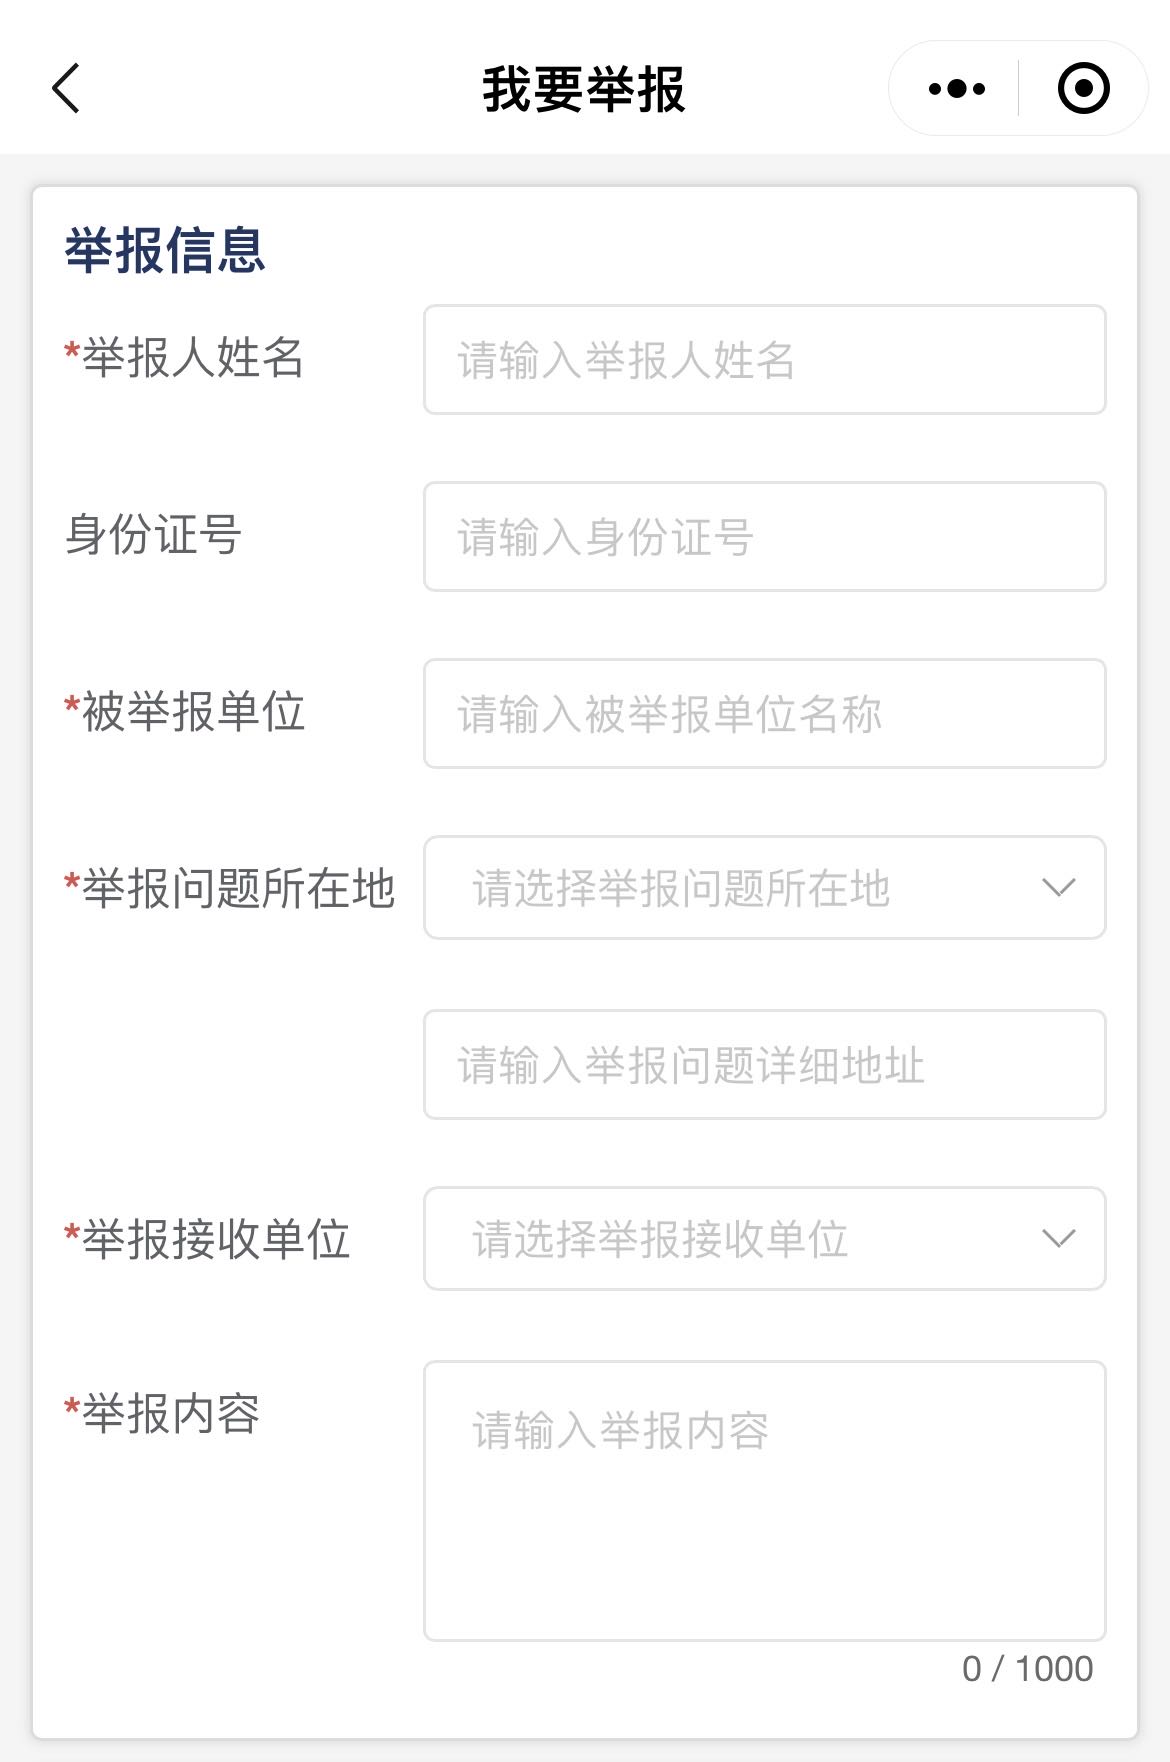Click chevron arrow in 举报问题所在地 selector
Viewport: 1170px width, 1762px height.
tap(1058, 888)
